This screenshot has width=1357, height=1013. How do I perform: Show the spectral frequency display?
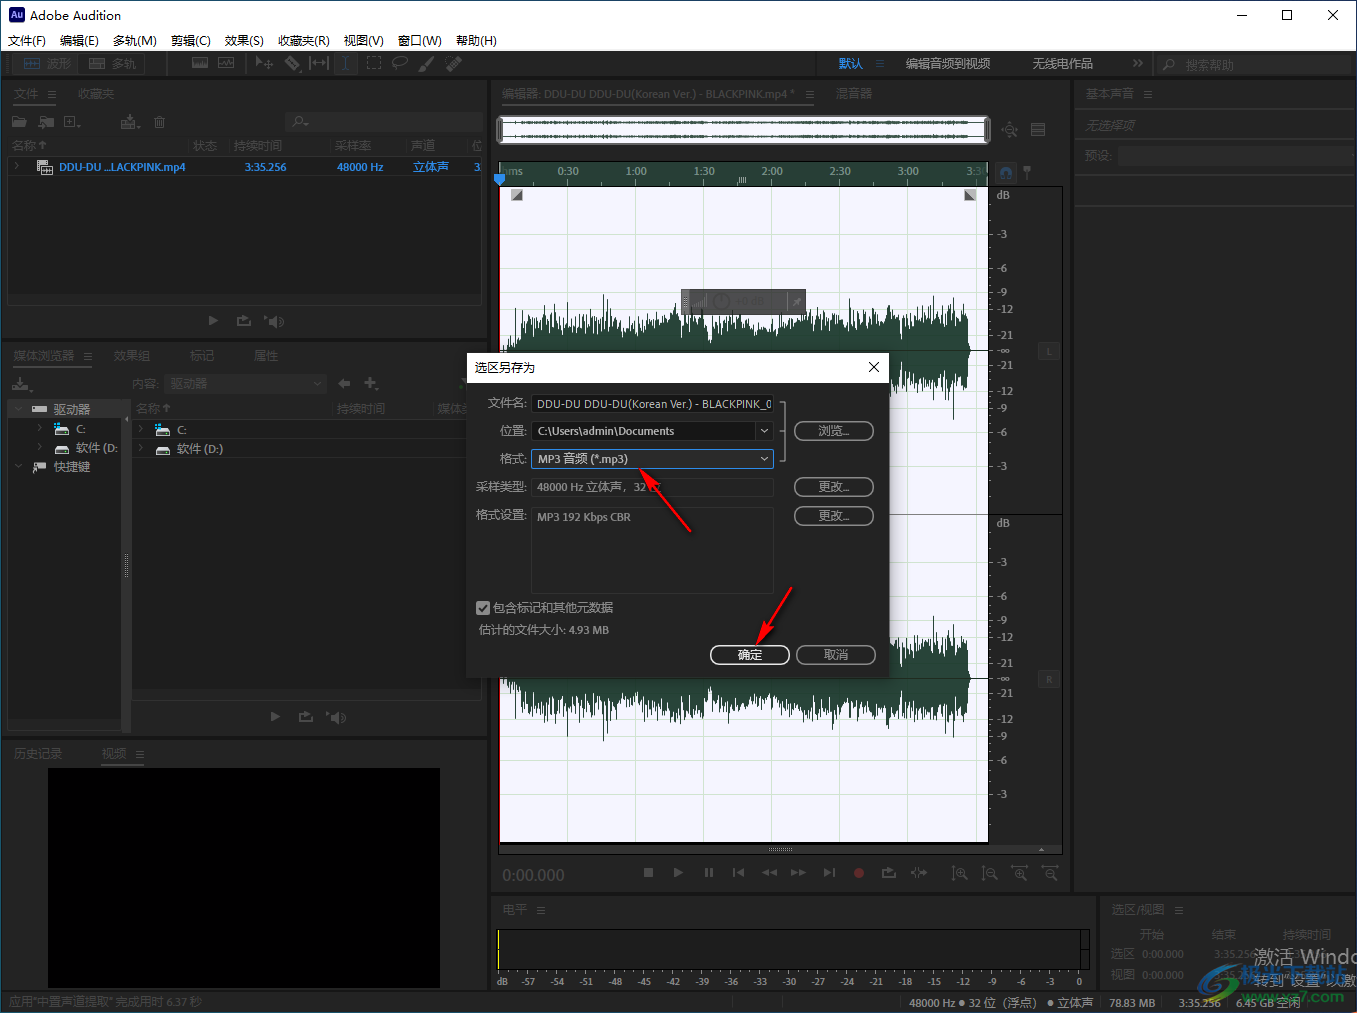pos(200,63)
